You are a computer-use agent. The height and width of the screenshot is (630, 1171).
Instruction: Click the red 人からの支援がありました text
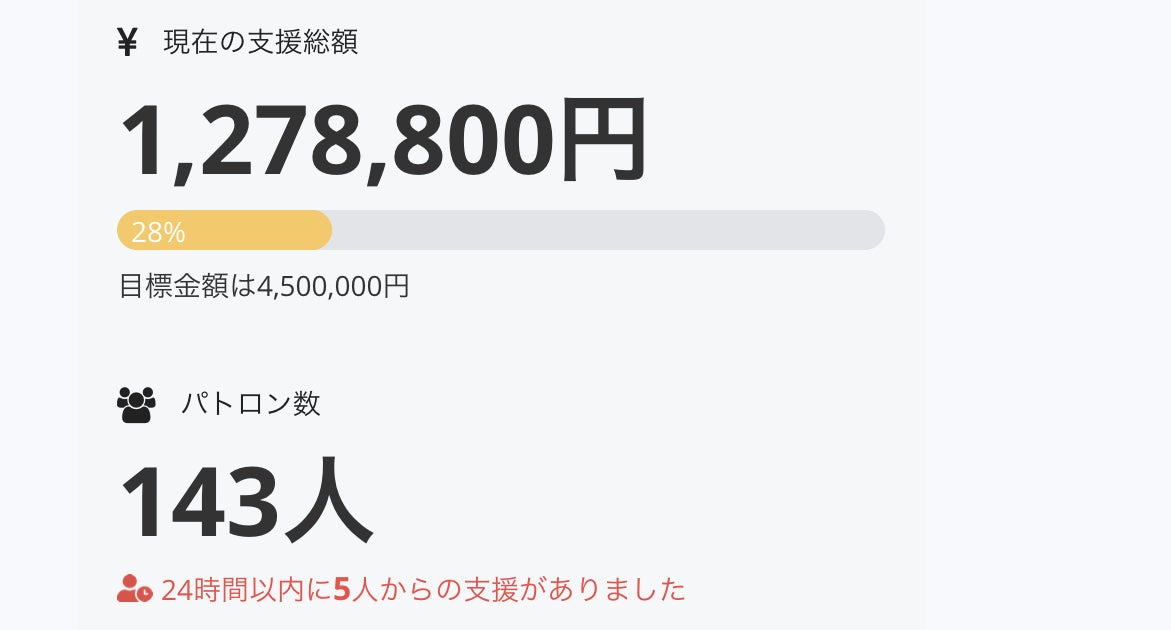pos(518,590)
